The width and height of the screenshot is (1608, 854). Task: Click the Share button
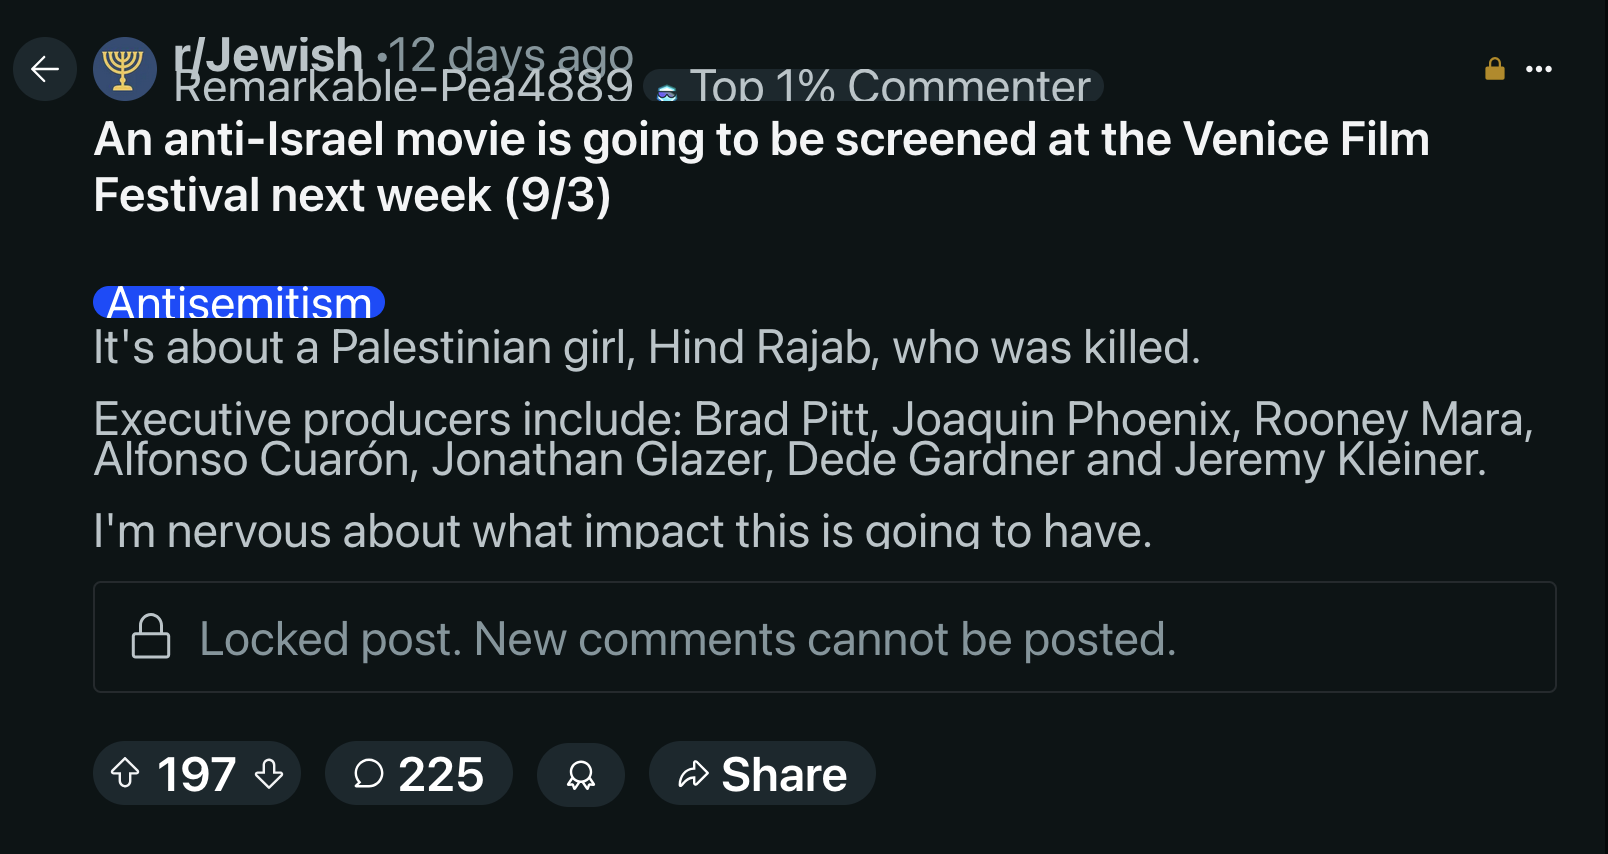(762, 774)
